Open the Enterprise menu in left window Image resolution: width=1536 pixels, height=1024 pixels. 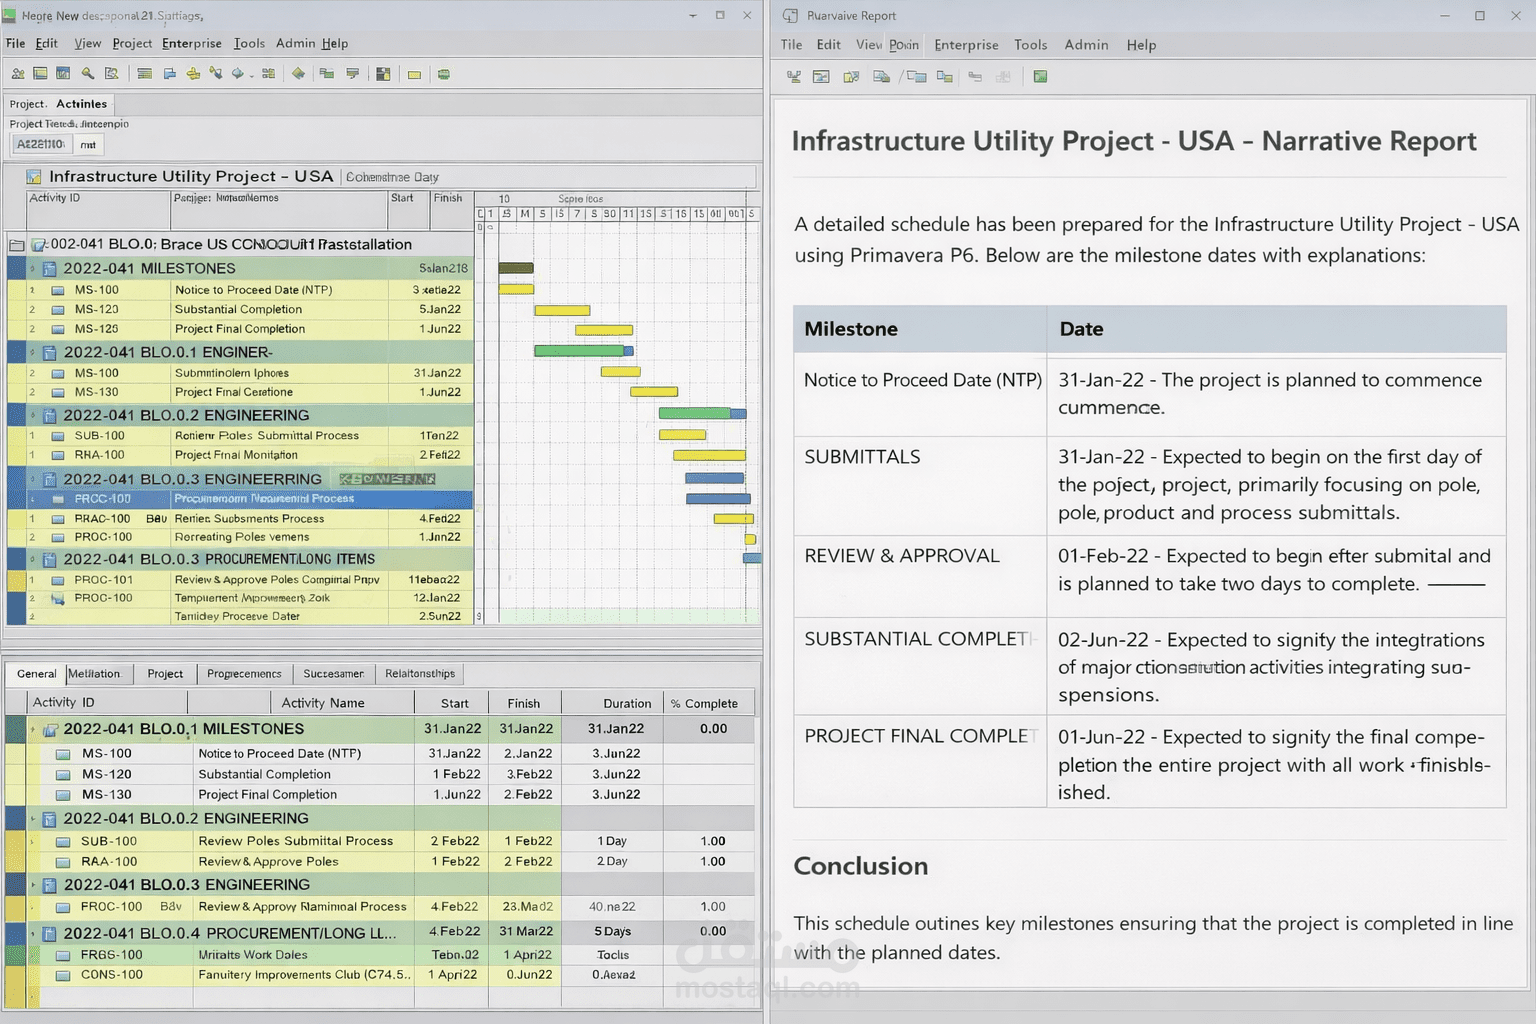click(x=192, y=44)
